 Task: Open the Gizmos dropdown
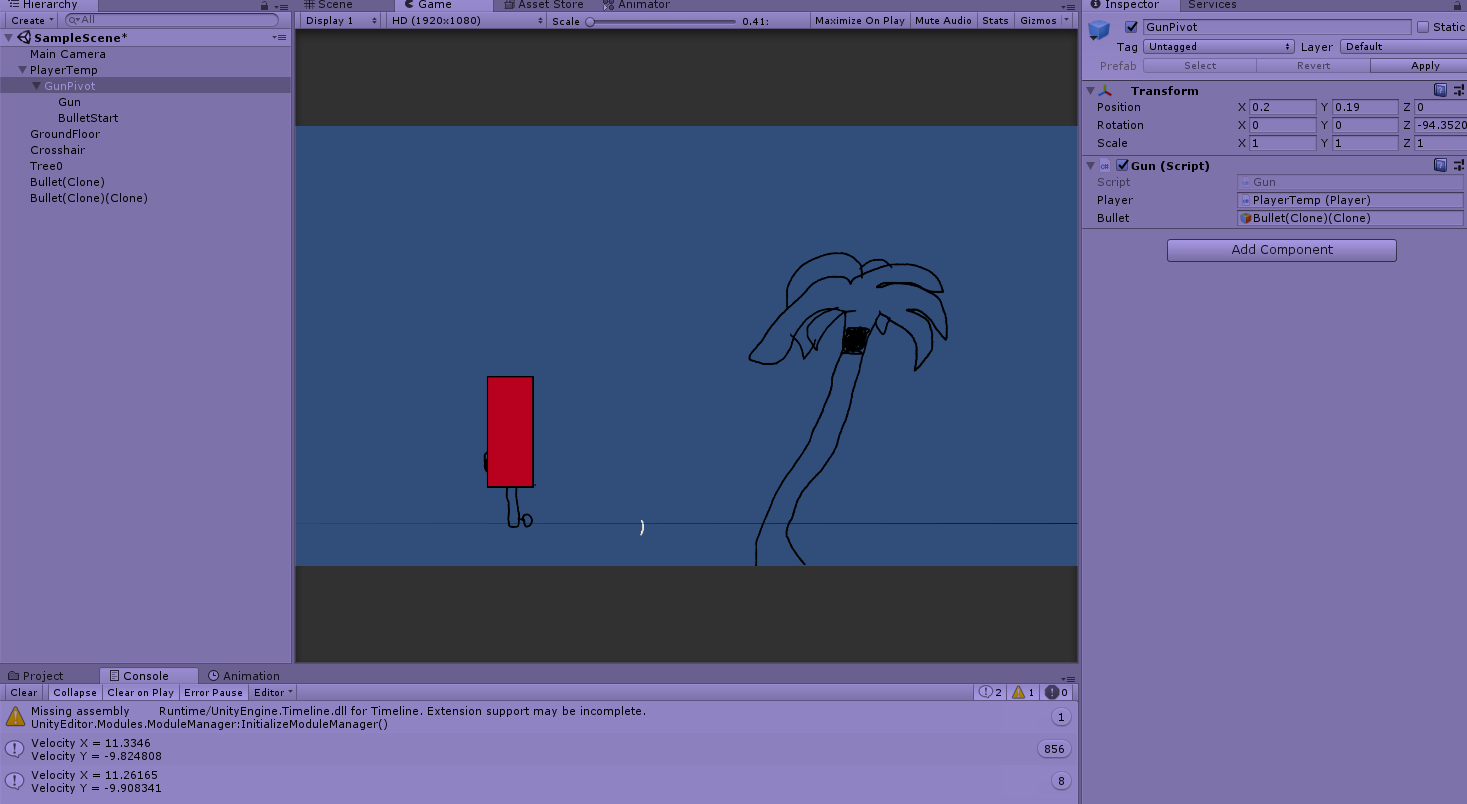pyautogui.click(x=1044, y=20)
